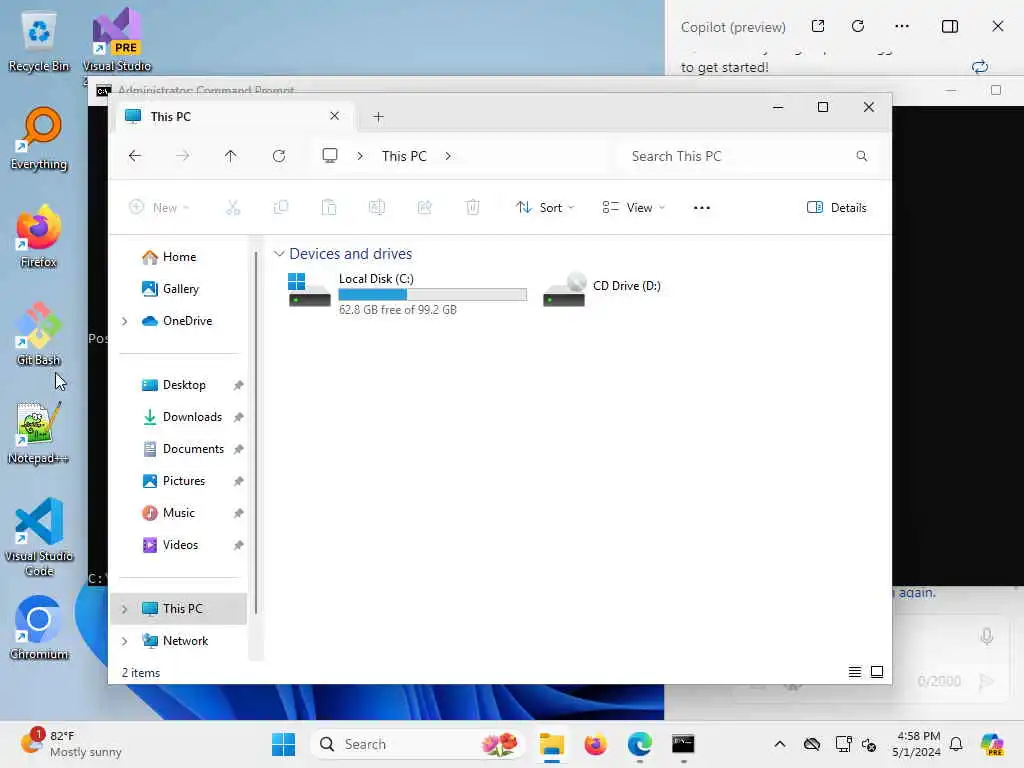Collapse the Devices and drives group
Viewport: 1024px width, 768px height.
[x=279, y=253]
